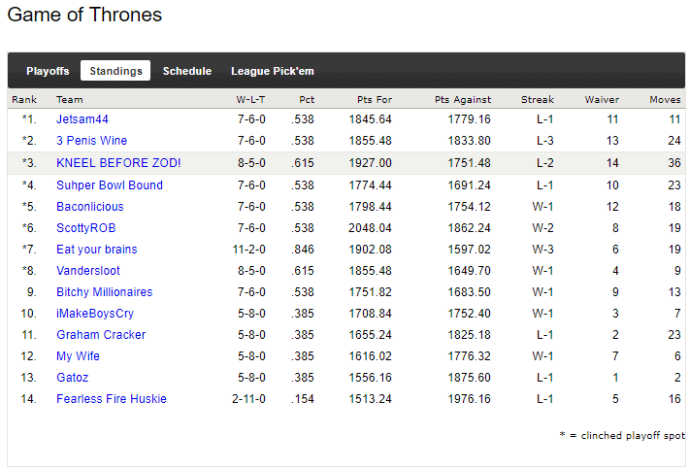The width and height of the screenshot is (689, 469).
Task: Click the .154 win percentage
Action: click(302, 399)
